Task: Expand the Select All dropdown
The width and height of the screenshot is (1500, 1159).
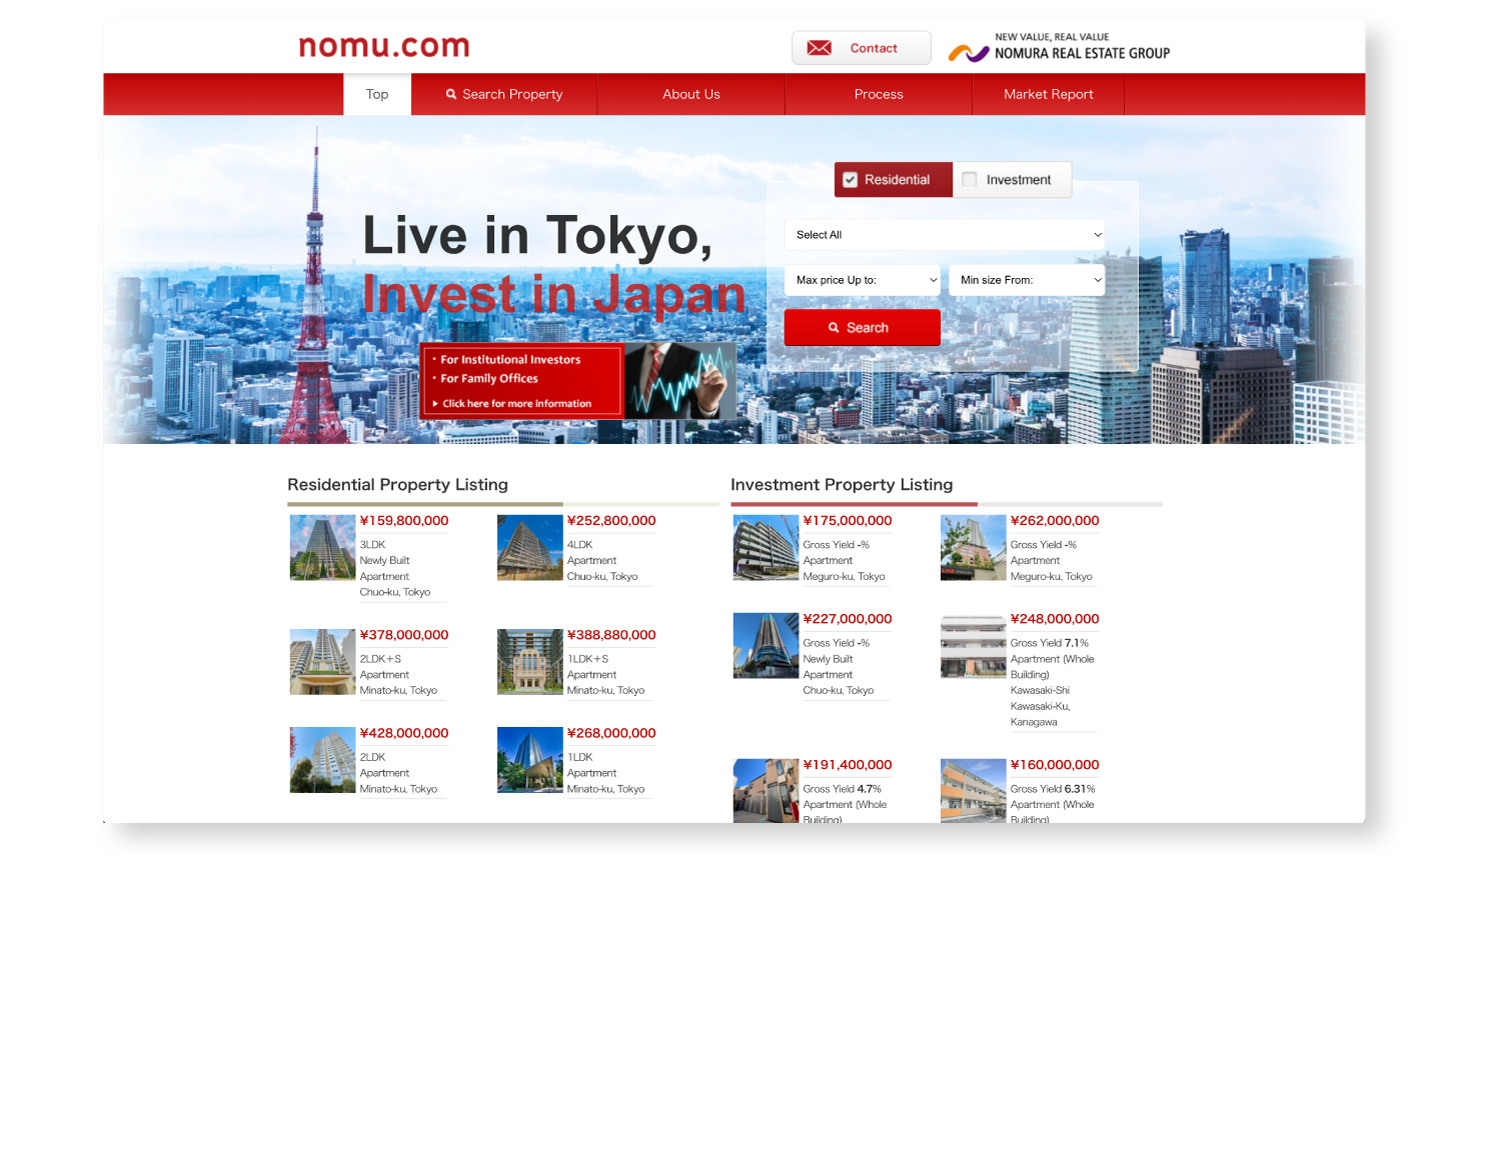Action: 945,235
